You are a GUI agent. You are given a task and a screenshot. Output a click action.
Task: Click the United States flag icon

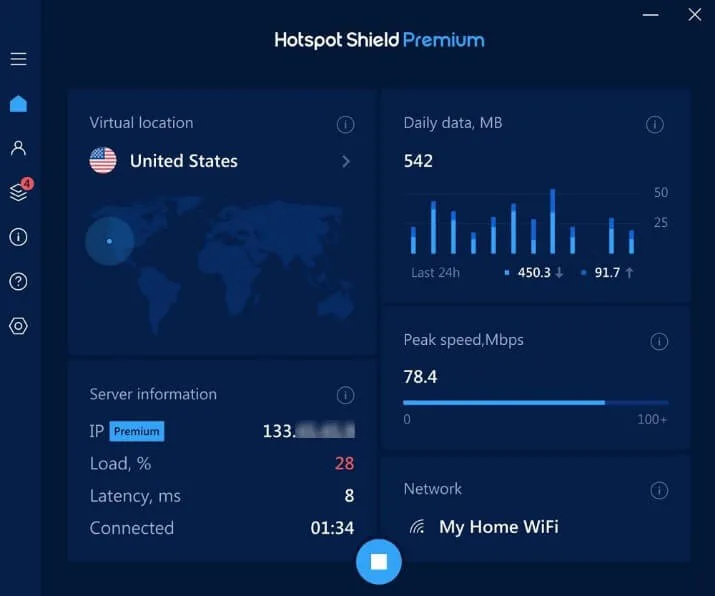coord(103,161)
